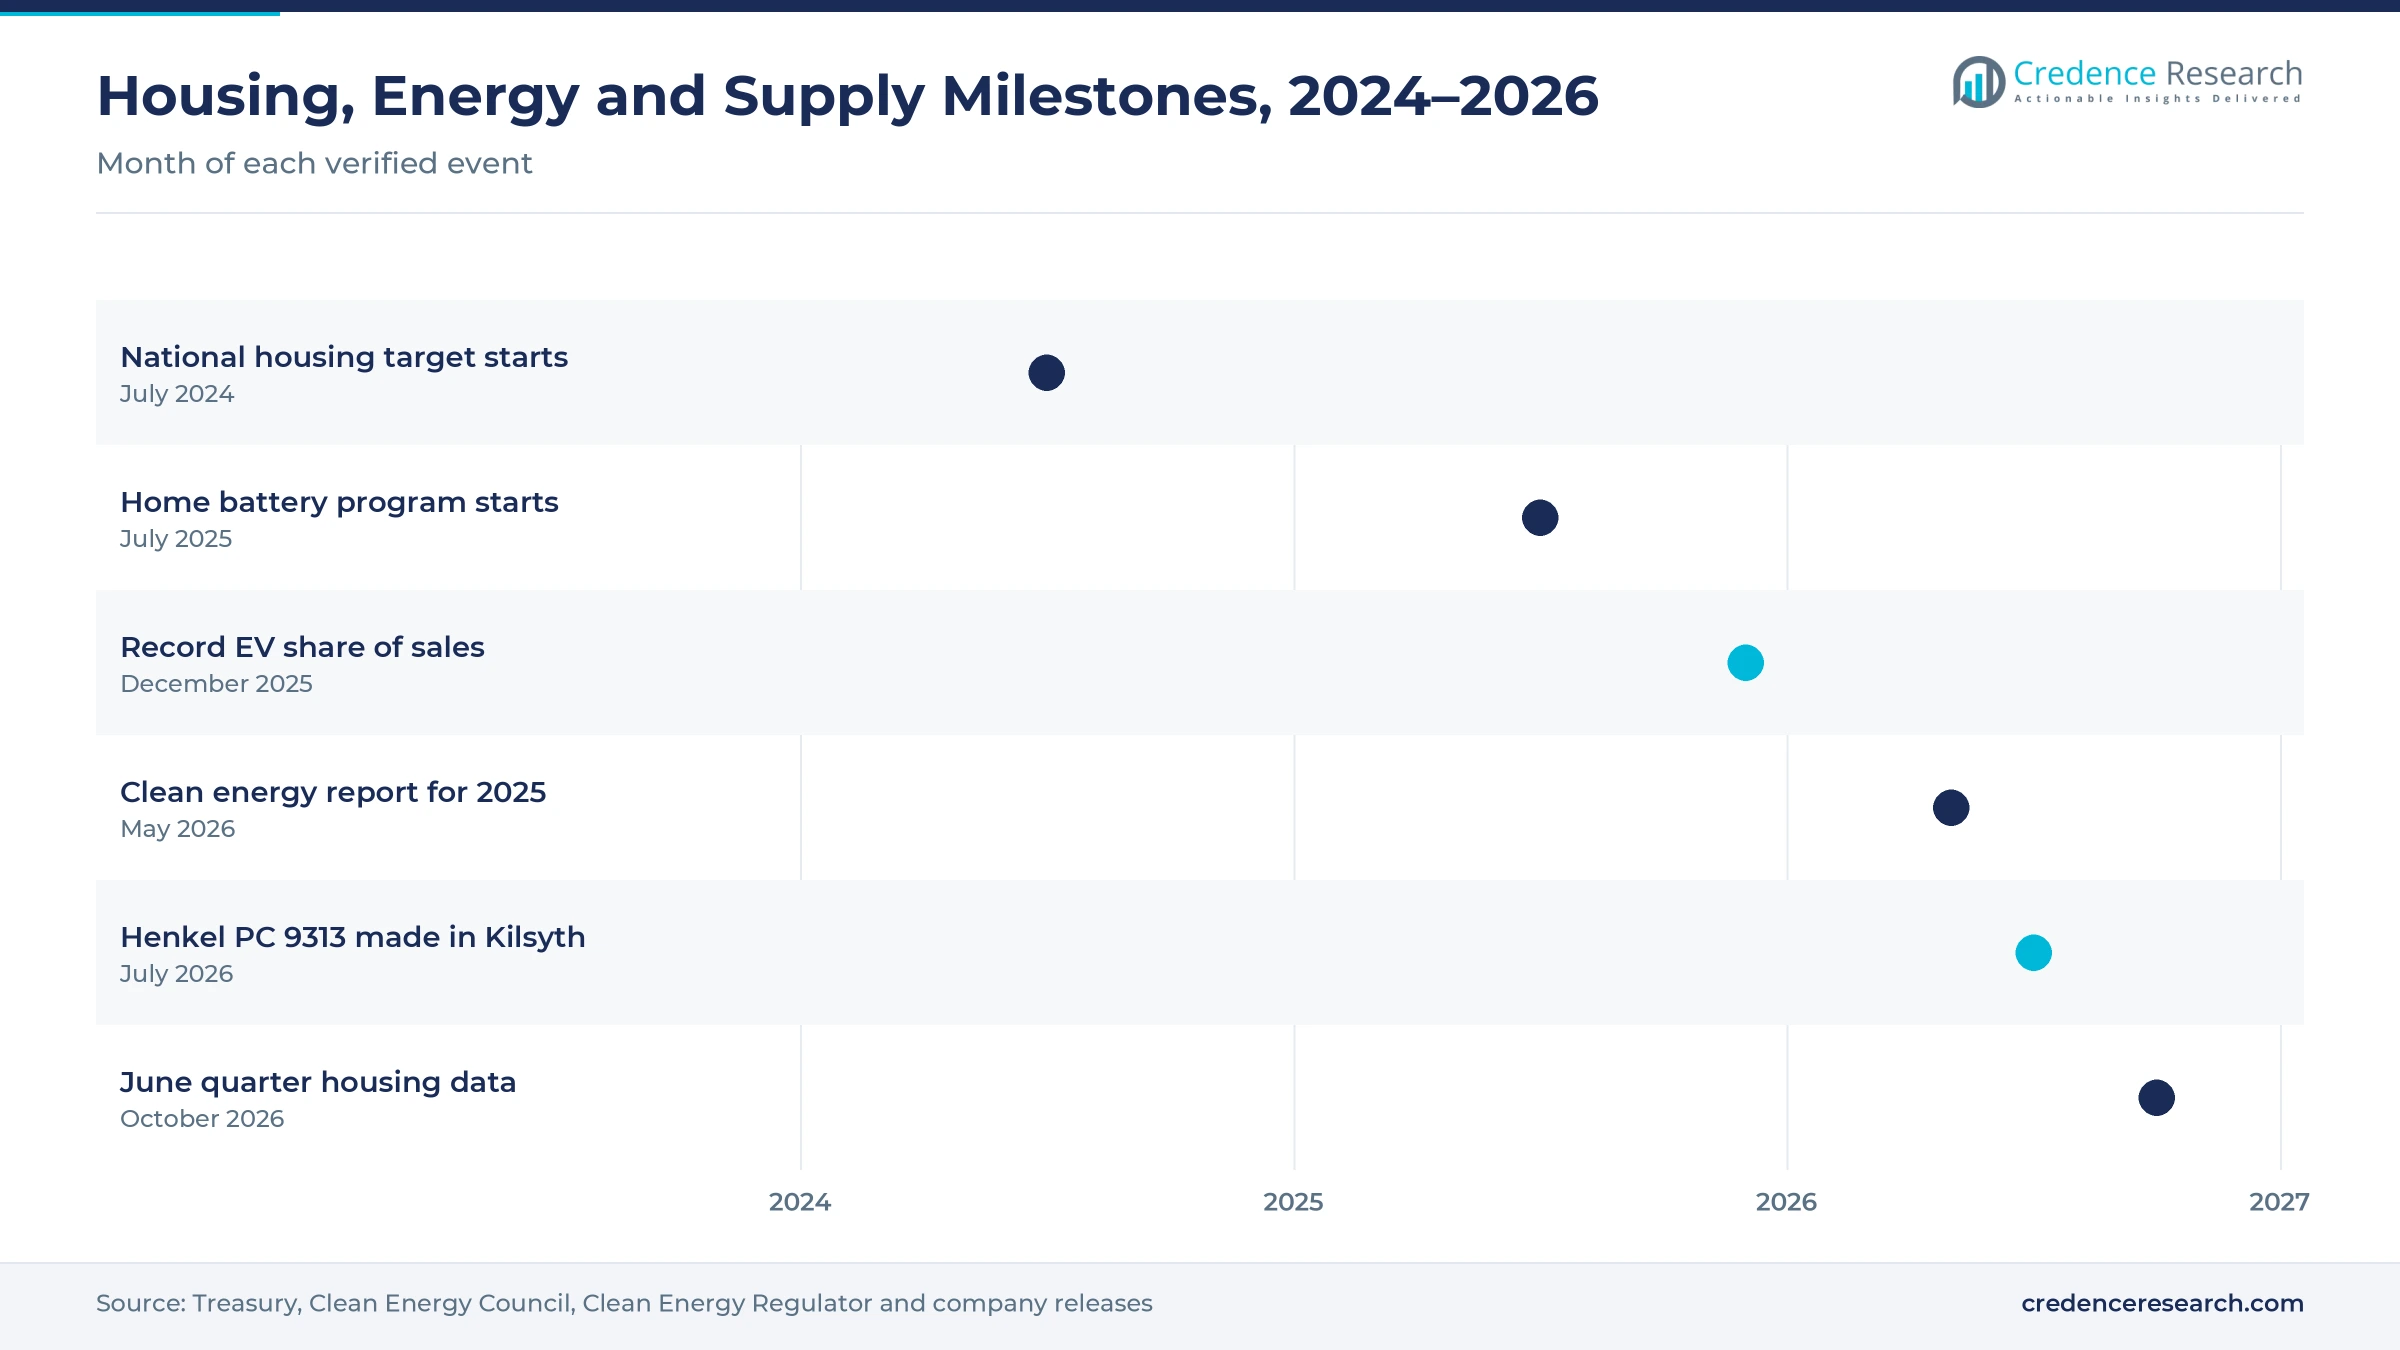This screenshot has height=1350, width=2400.
Task: Click the 2024 axis label
Action: coord(800,1202)
